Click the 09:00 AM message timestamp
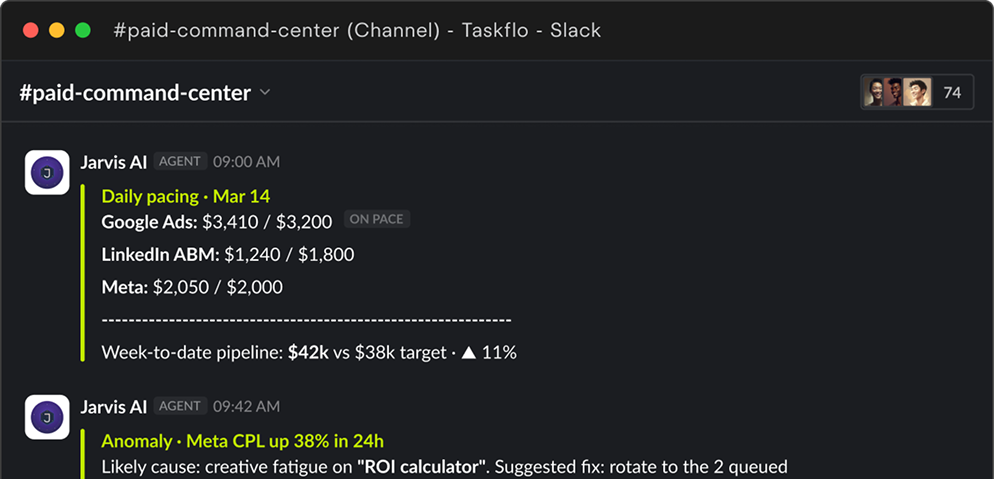The image size is (994, 479). coord(246,162)
